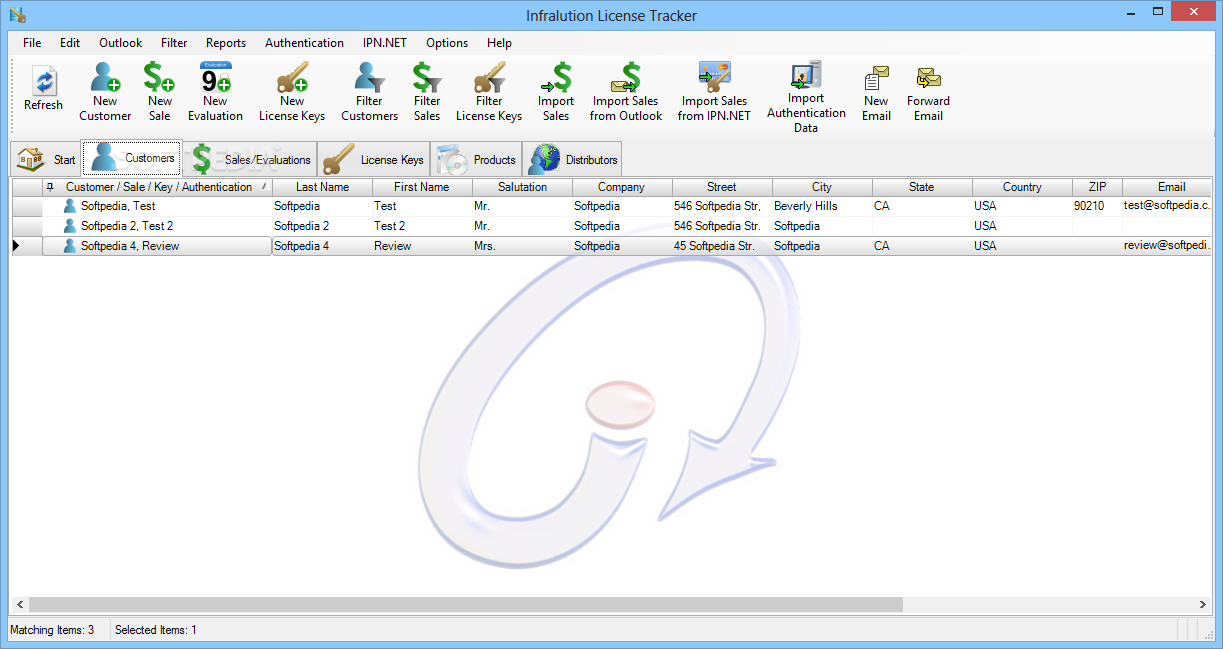Switch to the Sales/Evaluations tab
Viewport: 1223px width, 649px height.
(250, 159)
